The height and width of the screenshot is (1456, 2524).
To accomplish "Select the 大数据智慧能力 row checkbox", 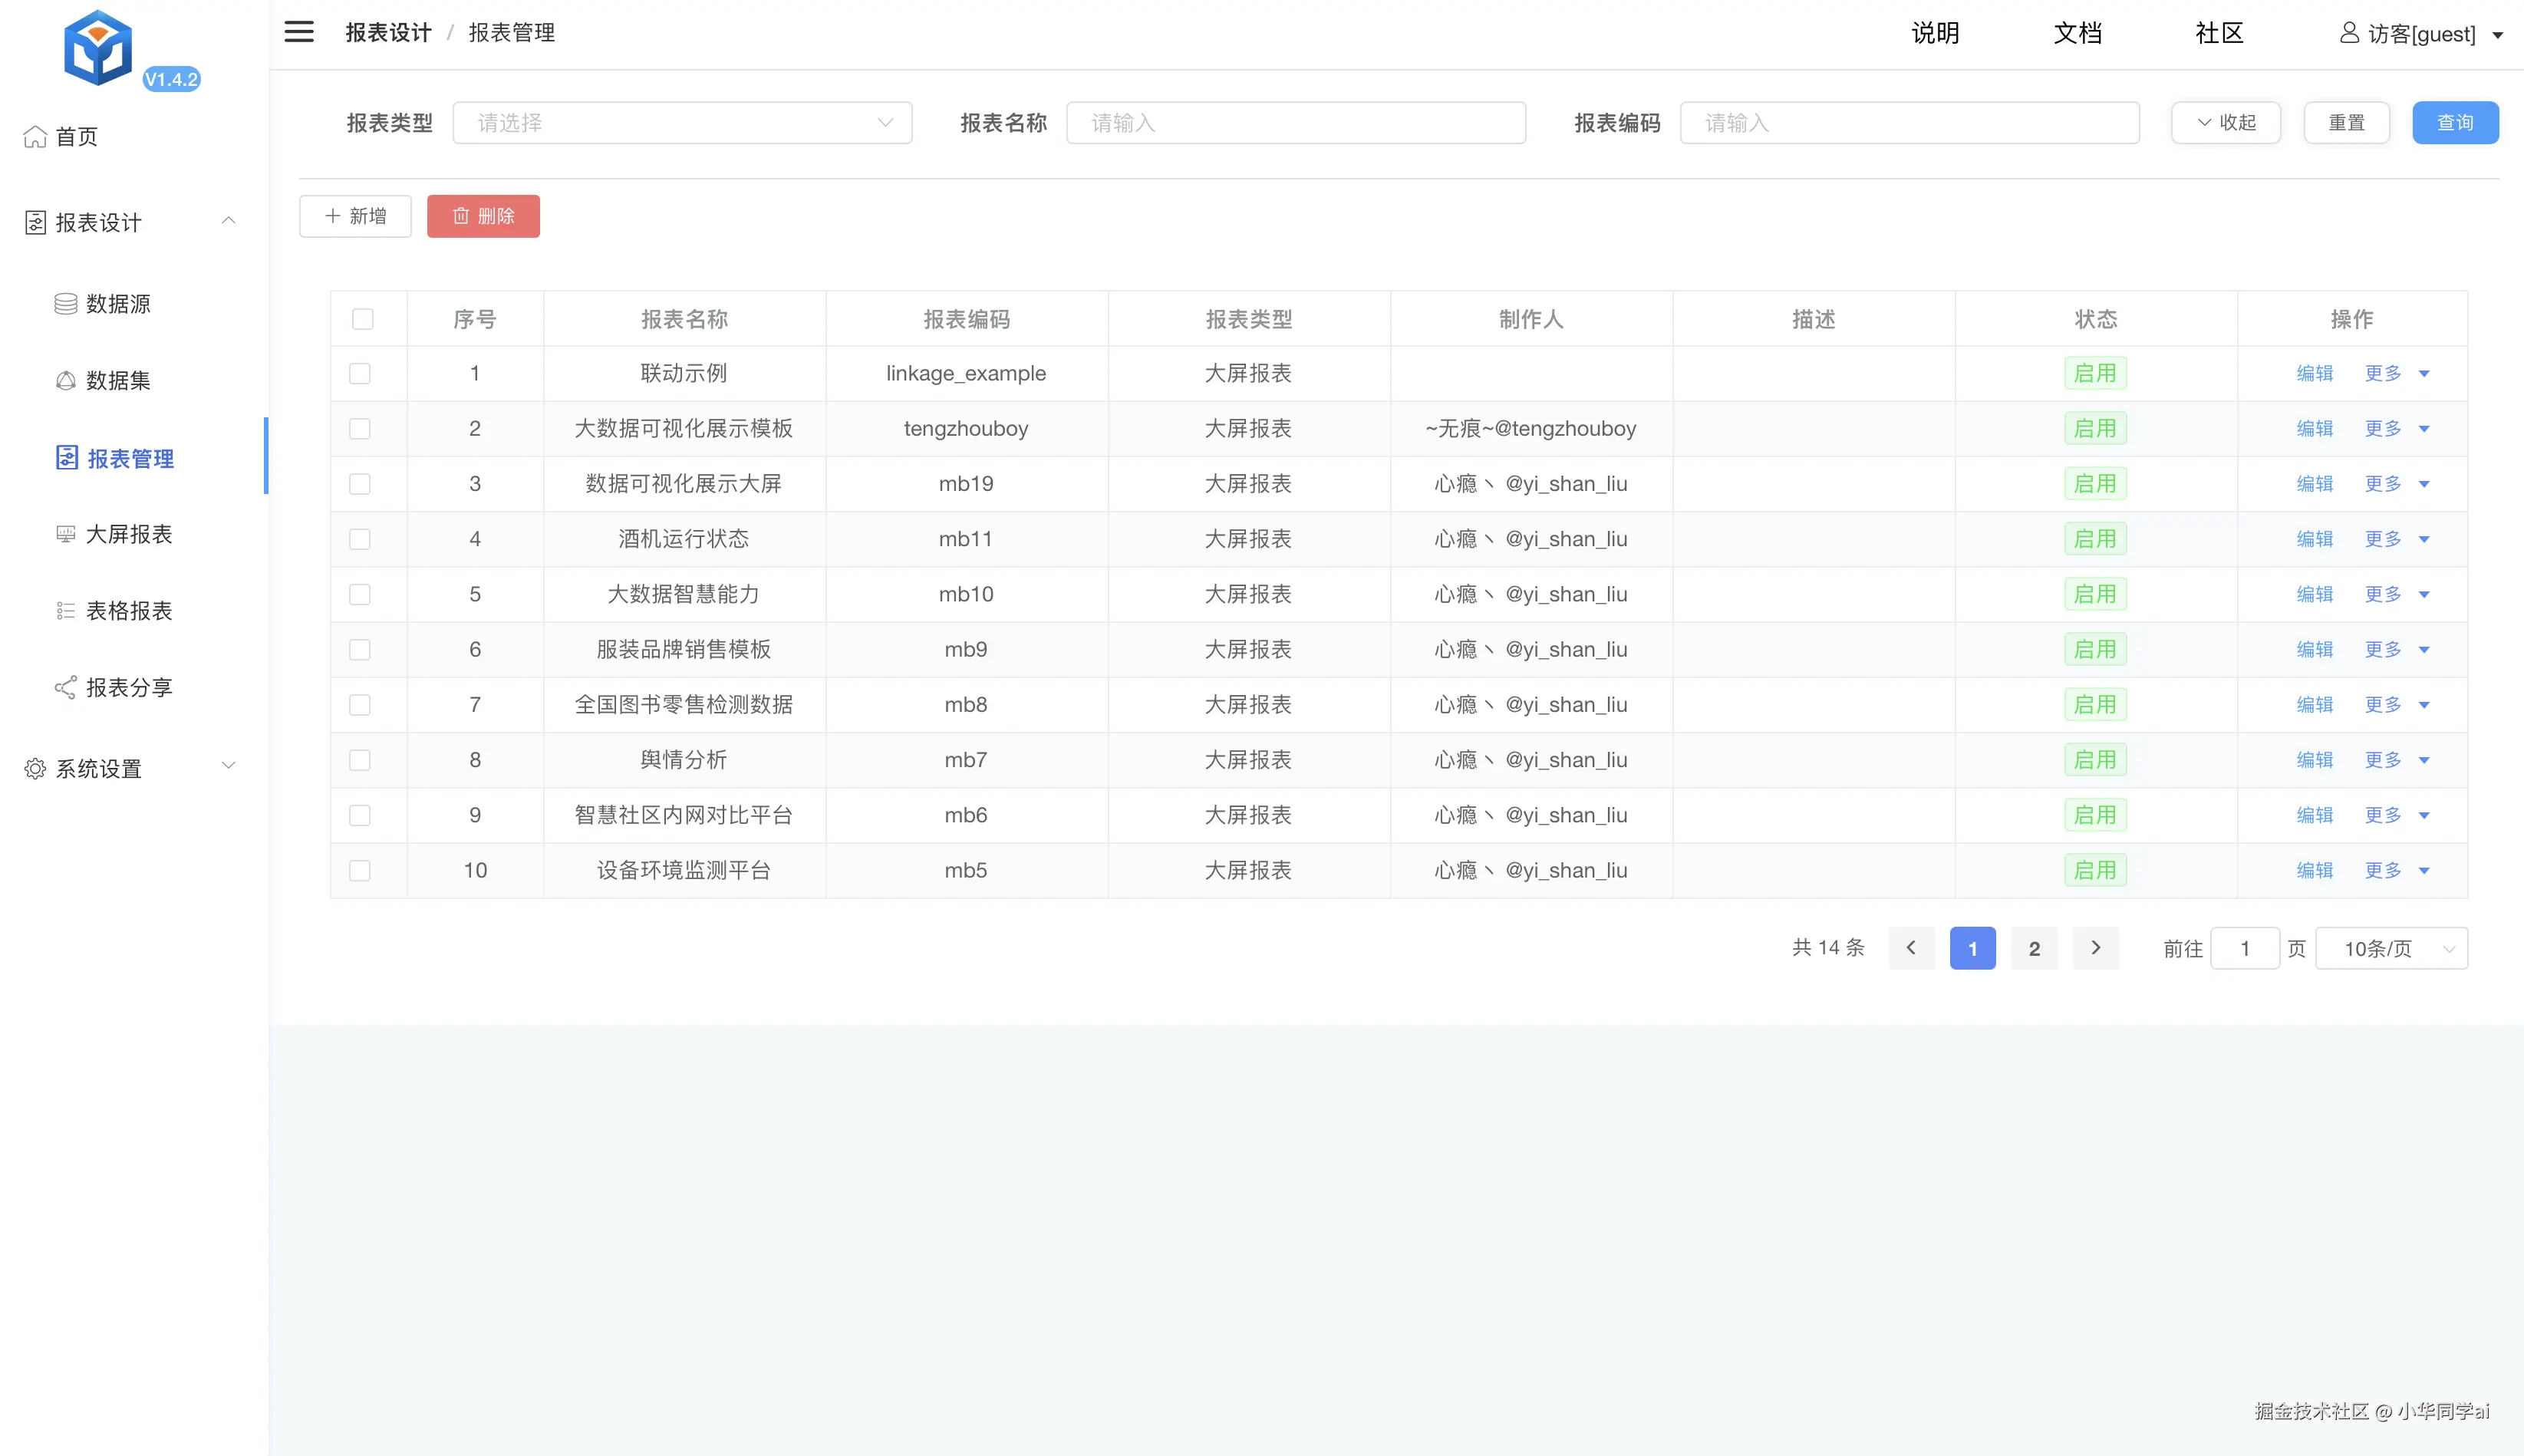I will [360, 594].
